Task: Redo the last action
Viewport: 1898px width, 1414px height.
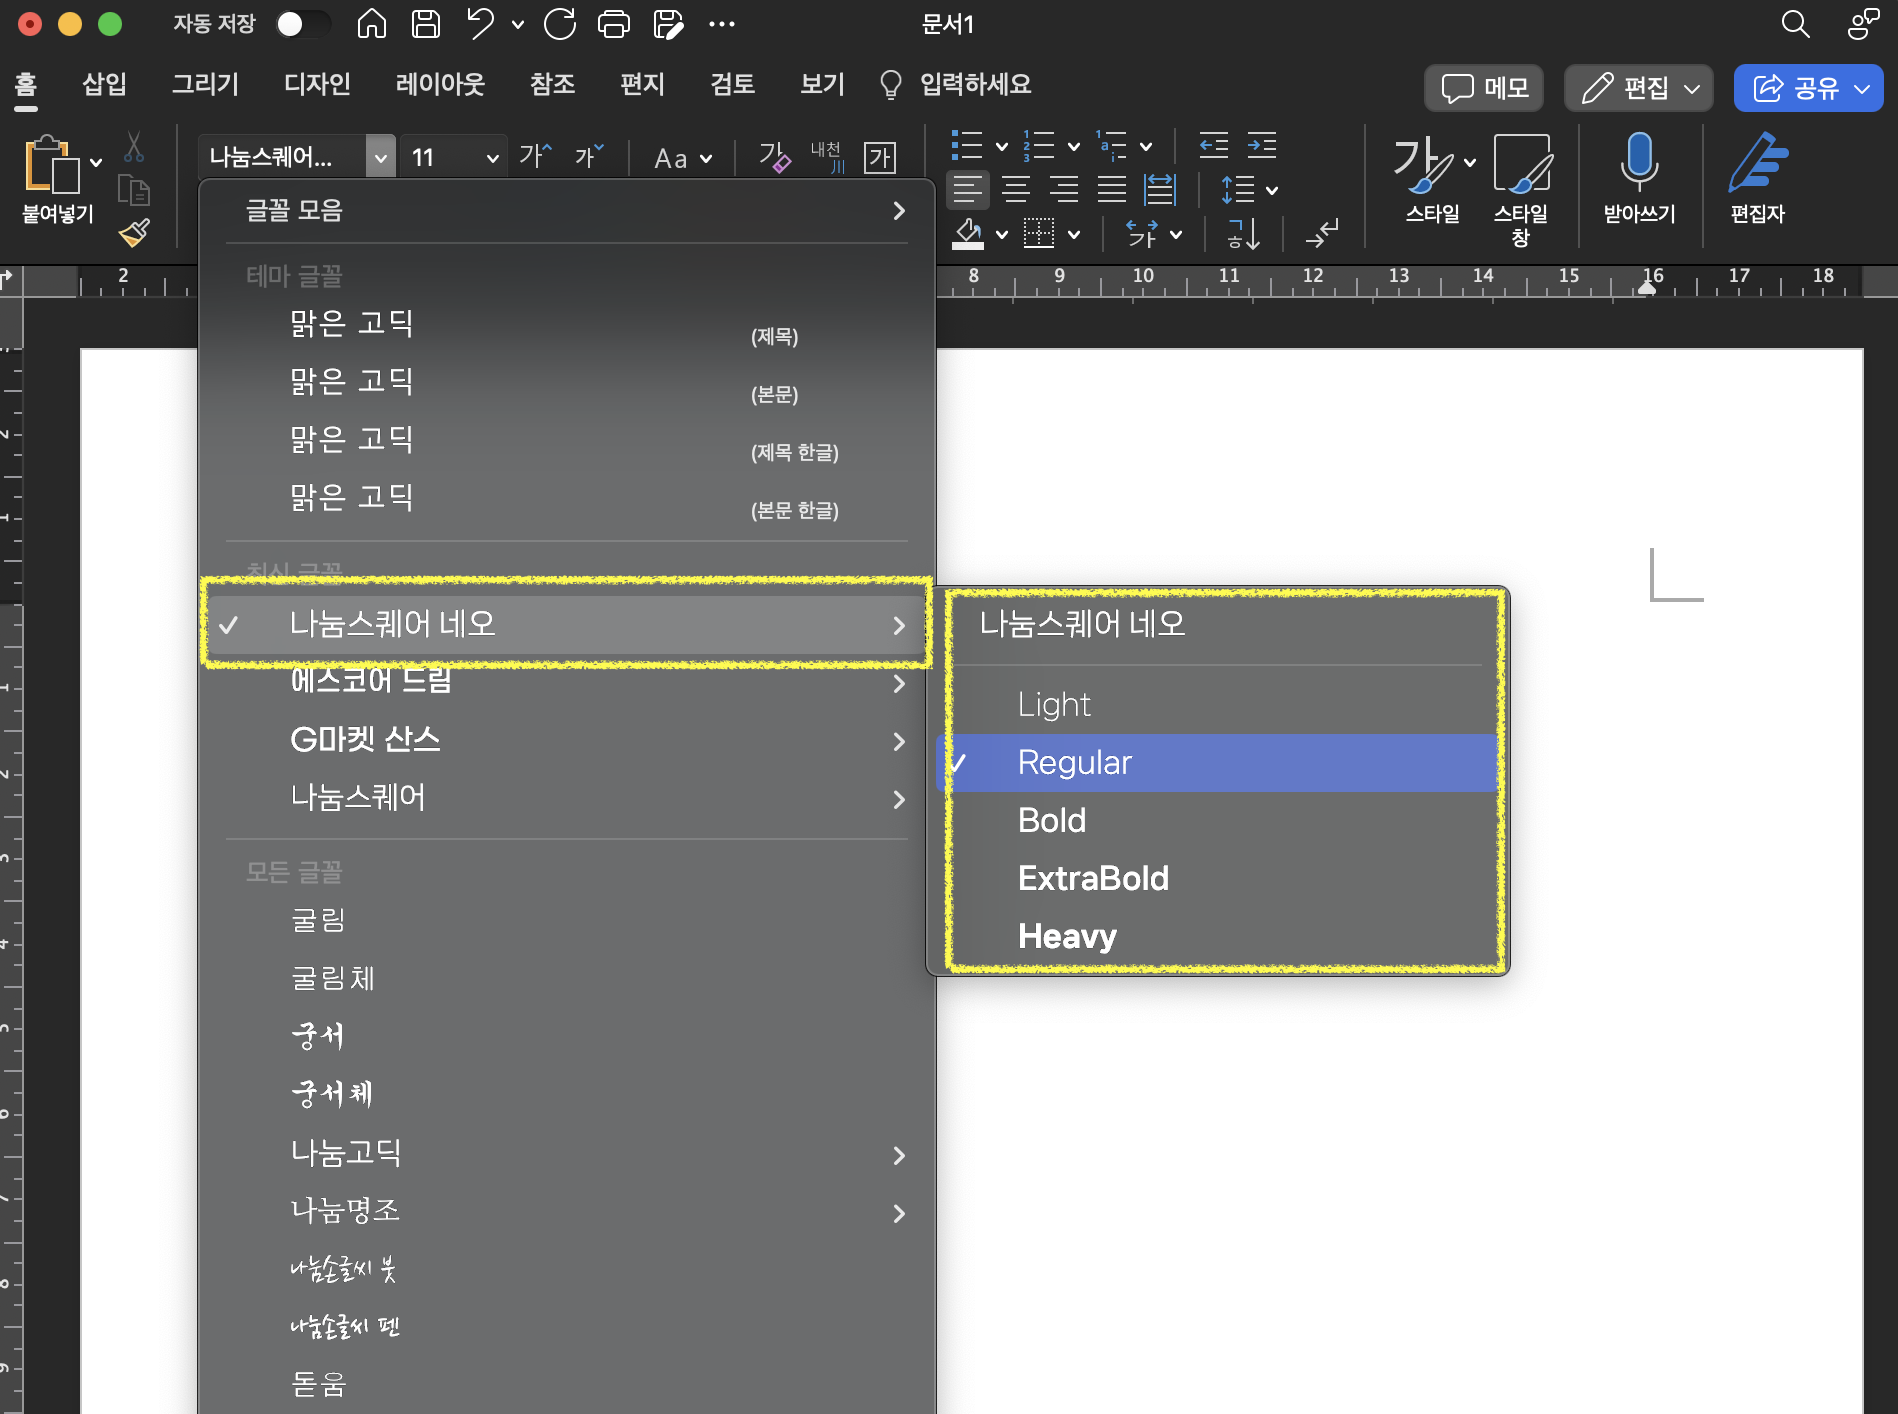Action: pyautogui.click(x=560, y=23)
